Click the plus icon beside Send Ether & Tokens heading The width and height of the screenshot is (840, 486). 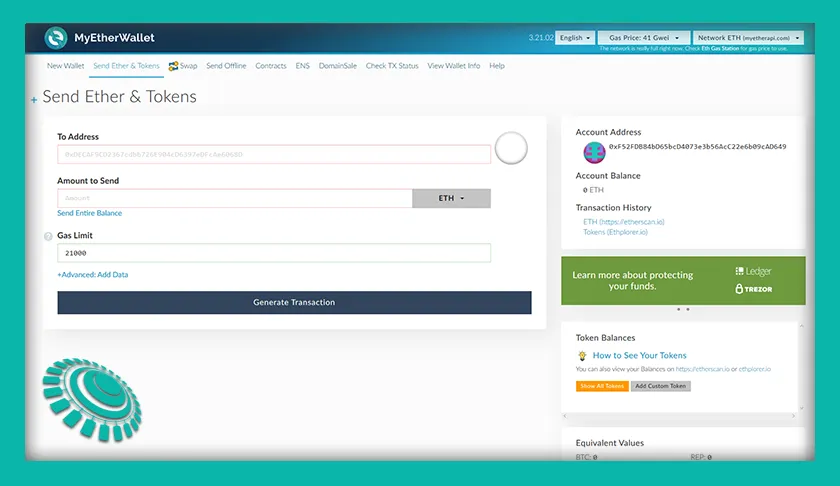click(34, 100)
